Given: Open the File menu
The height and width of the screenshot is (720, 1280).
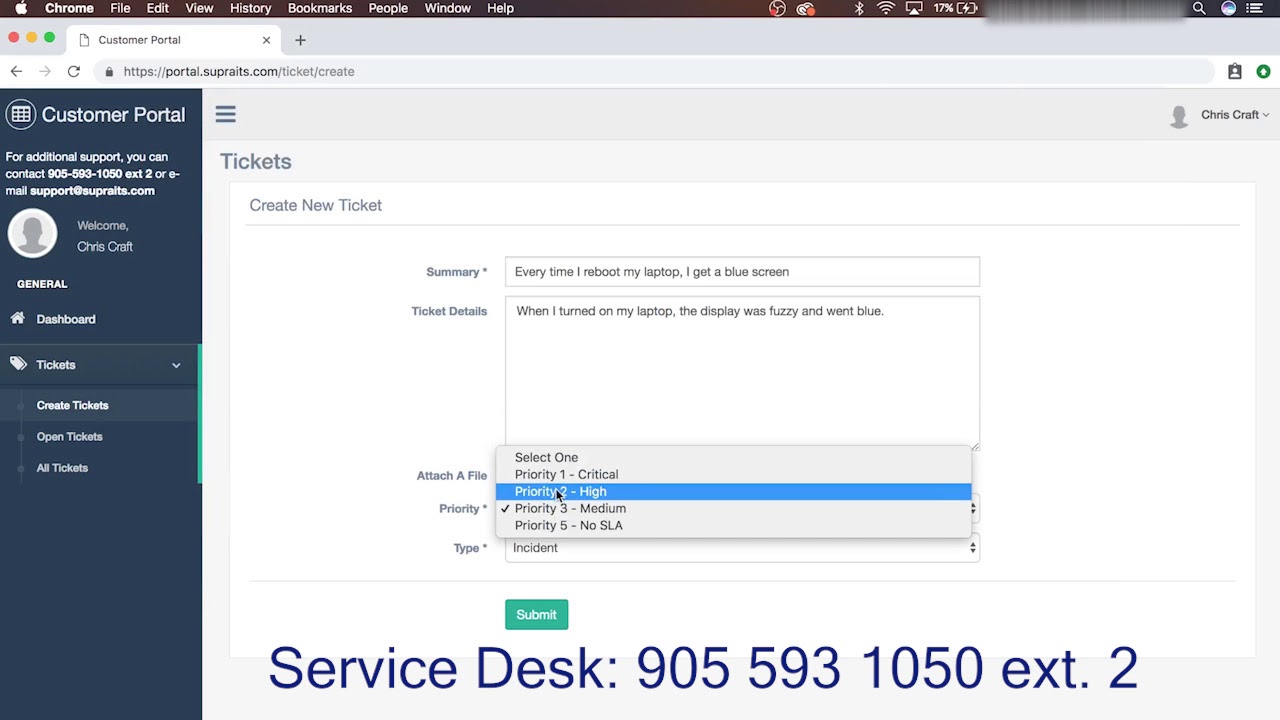Looking at the screenshot, I should click(120, 8).
